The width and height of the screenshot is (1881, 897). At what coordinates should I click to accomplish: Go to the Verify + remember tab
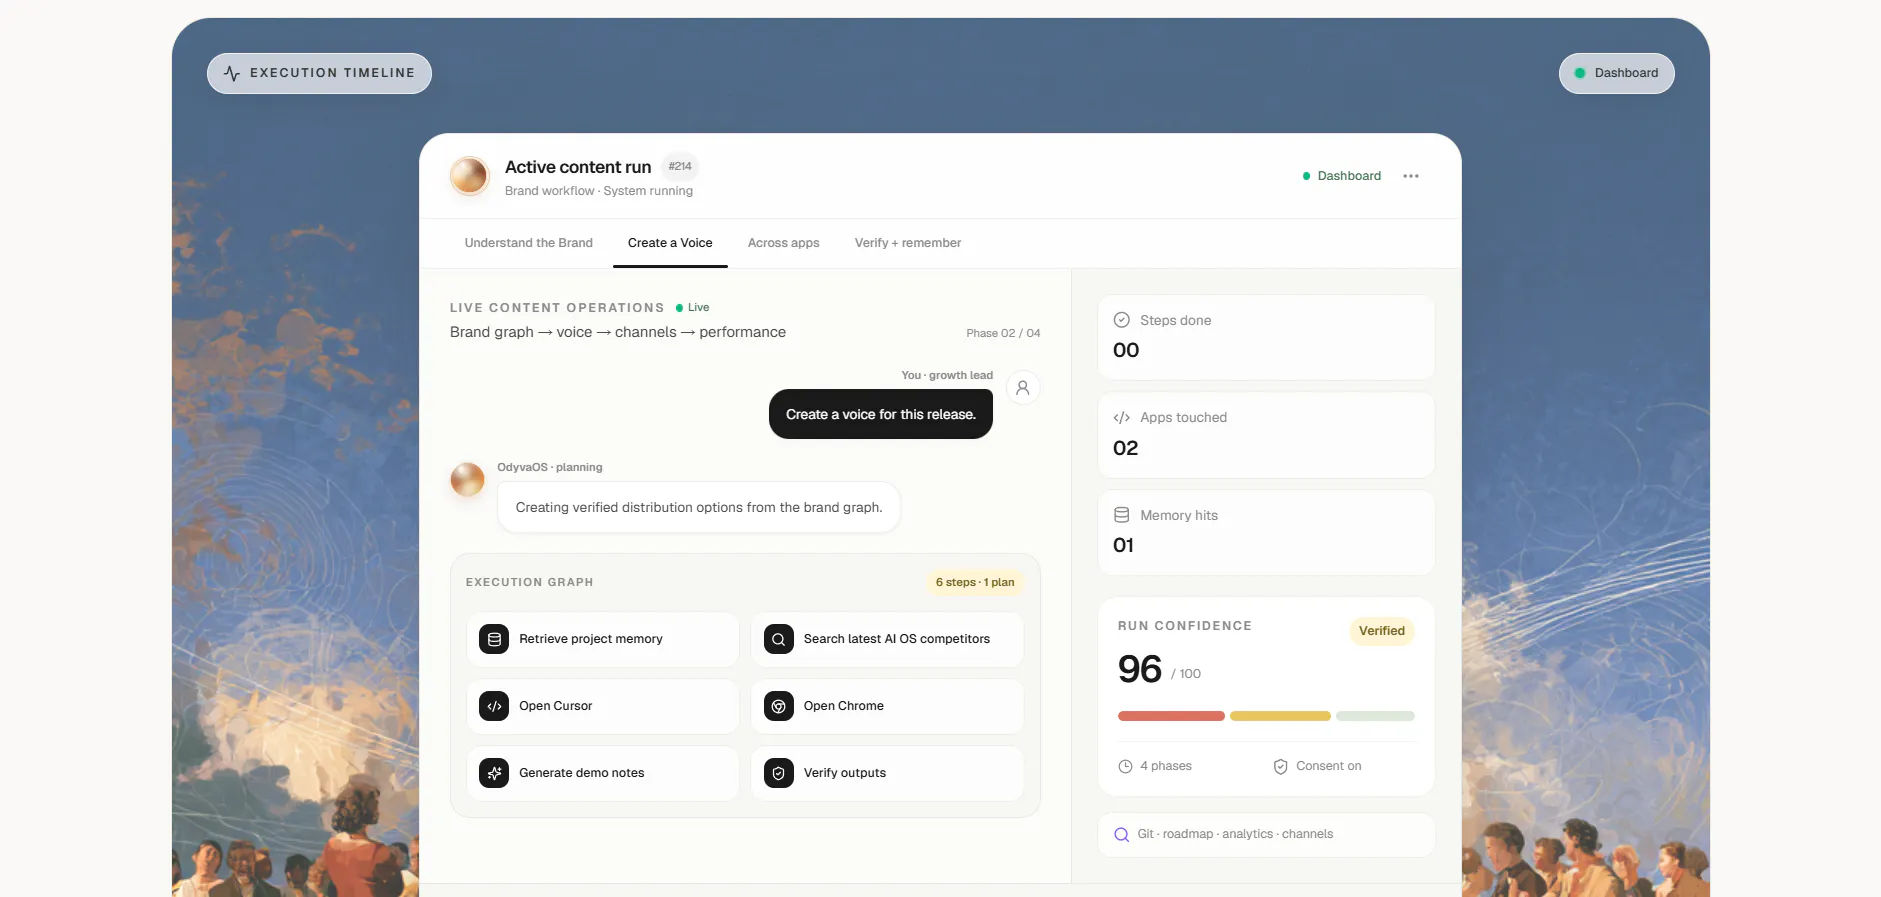coord(908,243)
